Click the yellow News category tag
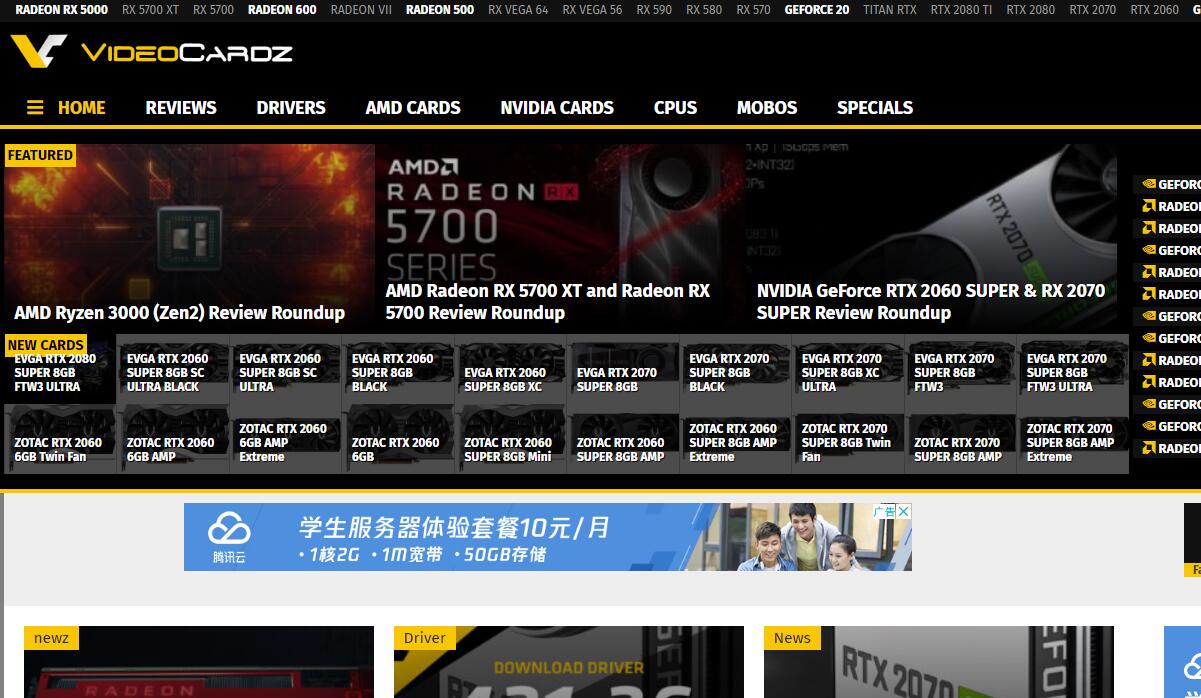 [x=792, y=638]
